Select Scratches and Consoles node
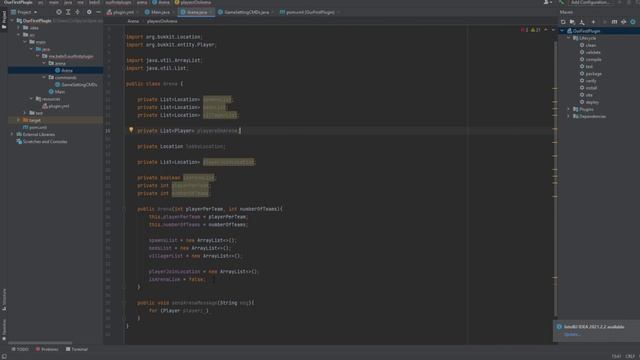The image size is (640, 360). [x=42, y=142]
